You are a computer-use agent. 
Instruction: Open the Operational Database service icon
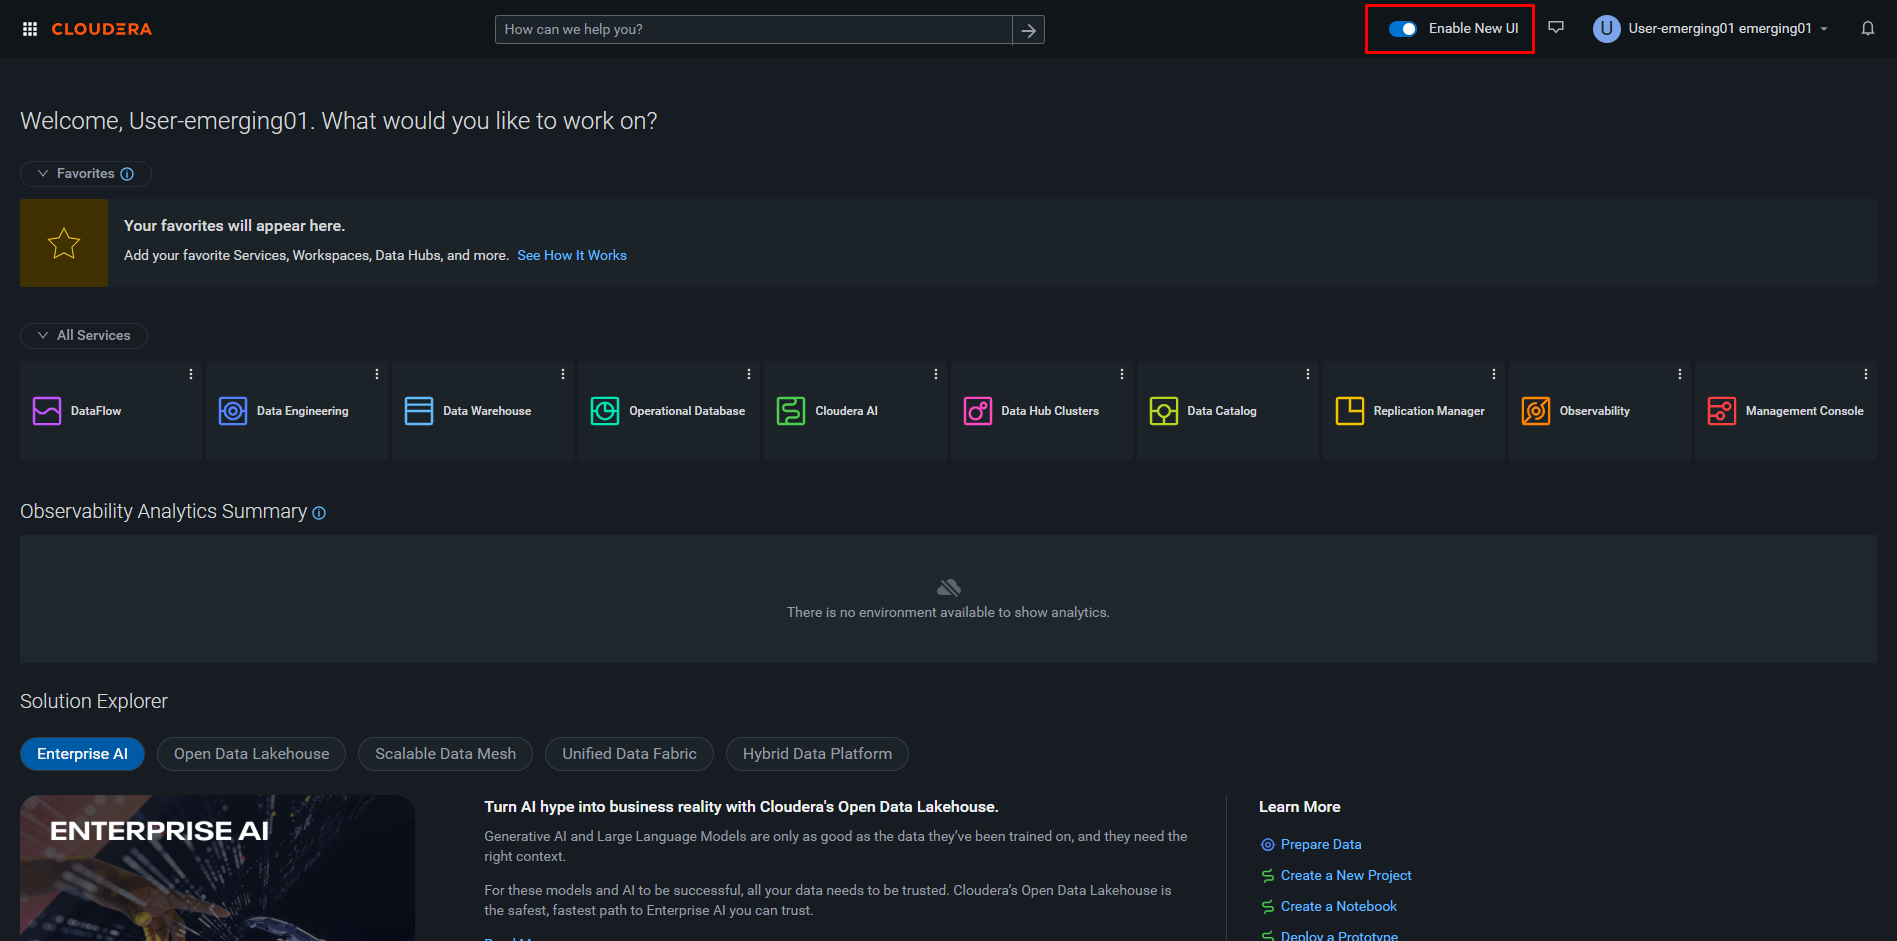[x=605, y=411]
